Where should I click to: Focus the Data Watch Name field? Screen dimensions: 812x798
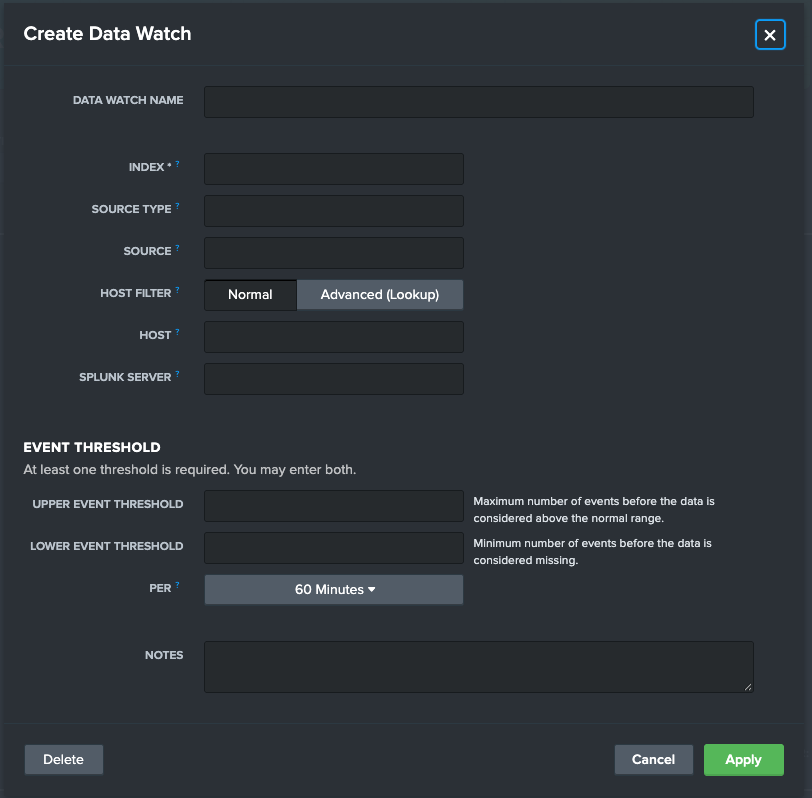(478, 102)
